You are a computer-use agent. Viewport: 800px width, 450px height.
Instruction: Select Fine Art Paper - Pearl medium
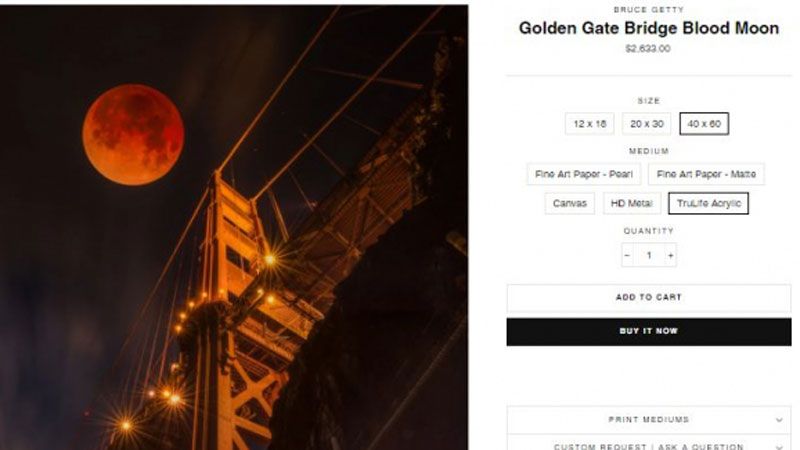[584, 174]
